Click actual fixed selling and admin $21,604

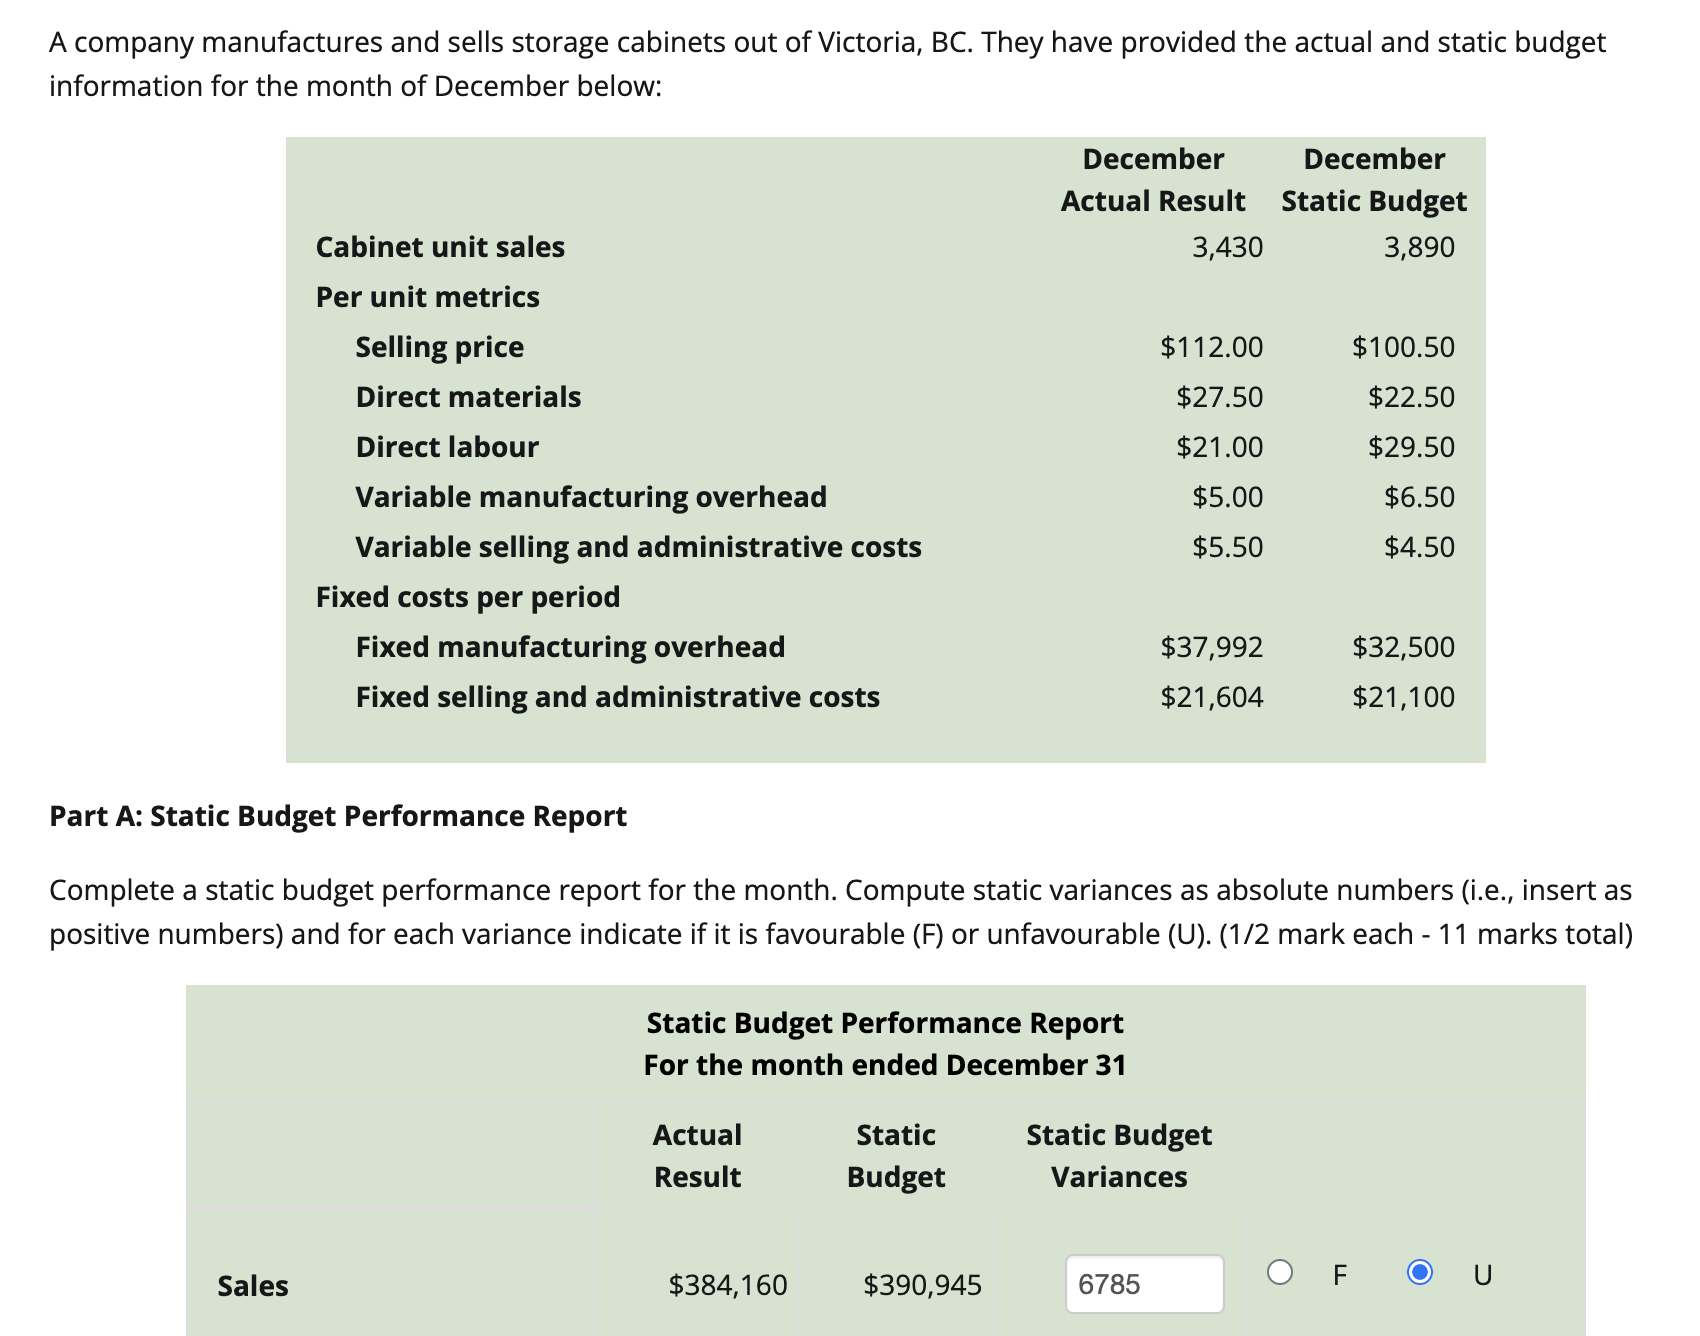[x=1212, y=697]
